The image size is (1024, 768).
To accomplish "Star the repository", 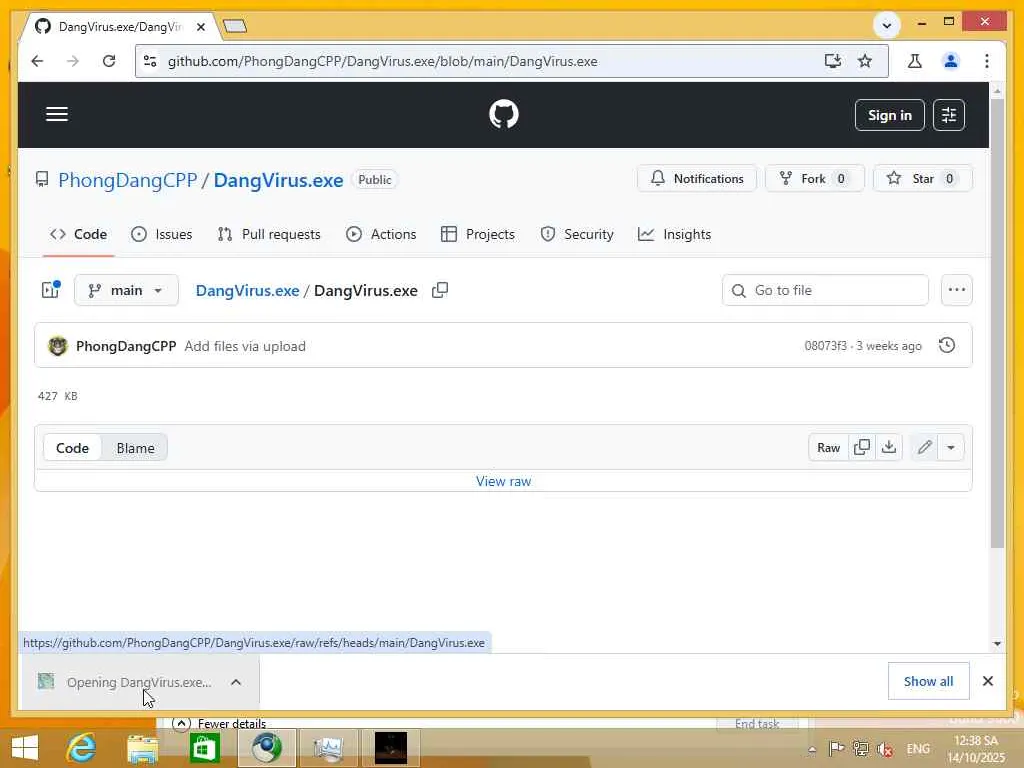I will coord(922,178).
